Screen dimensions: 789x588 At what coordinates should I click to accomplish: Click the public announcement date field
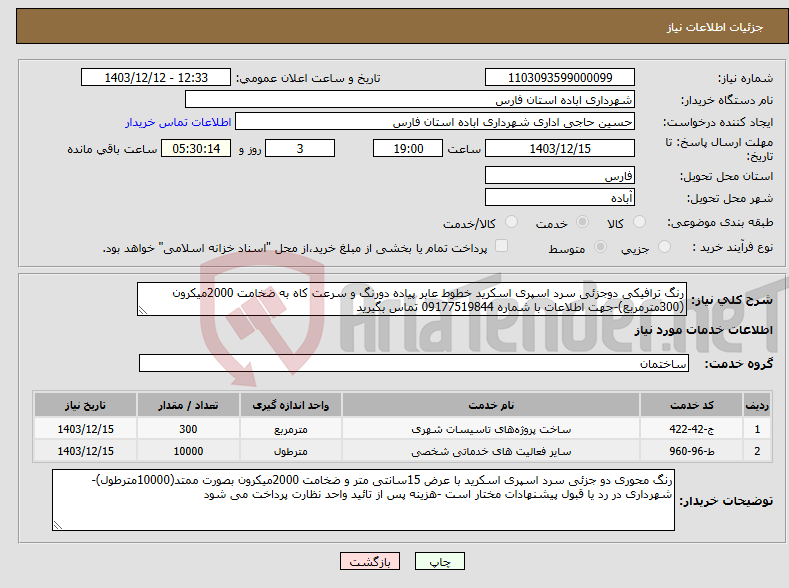pos(155,77)
